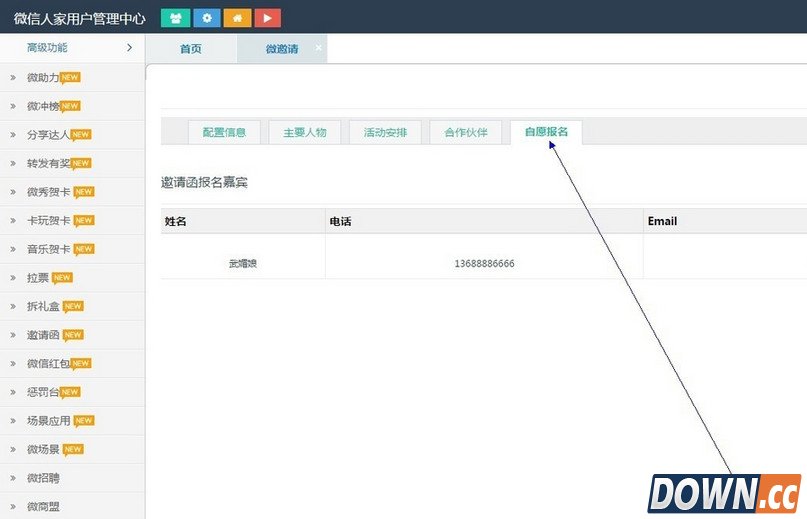Expand arrow beside 场景应用

coord(13,421)
